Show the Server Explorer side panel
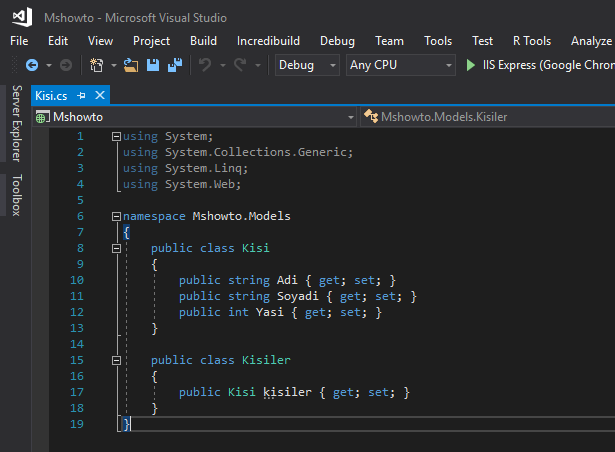The height and width of the screenshot is (452, 615). (x=16, y=124)
